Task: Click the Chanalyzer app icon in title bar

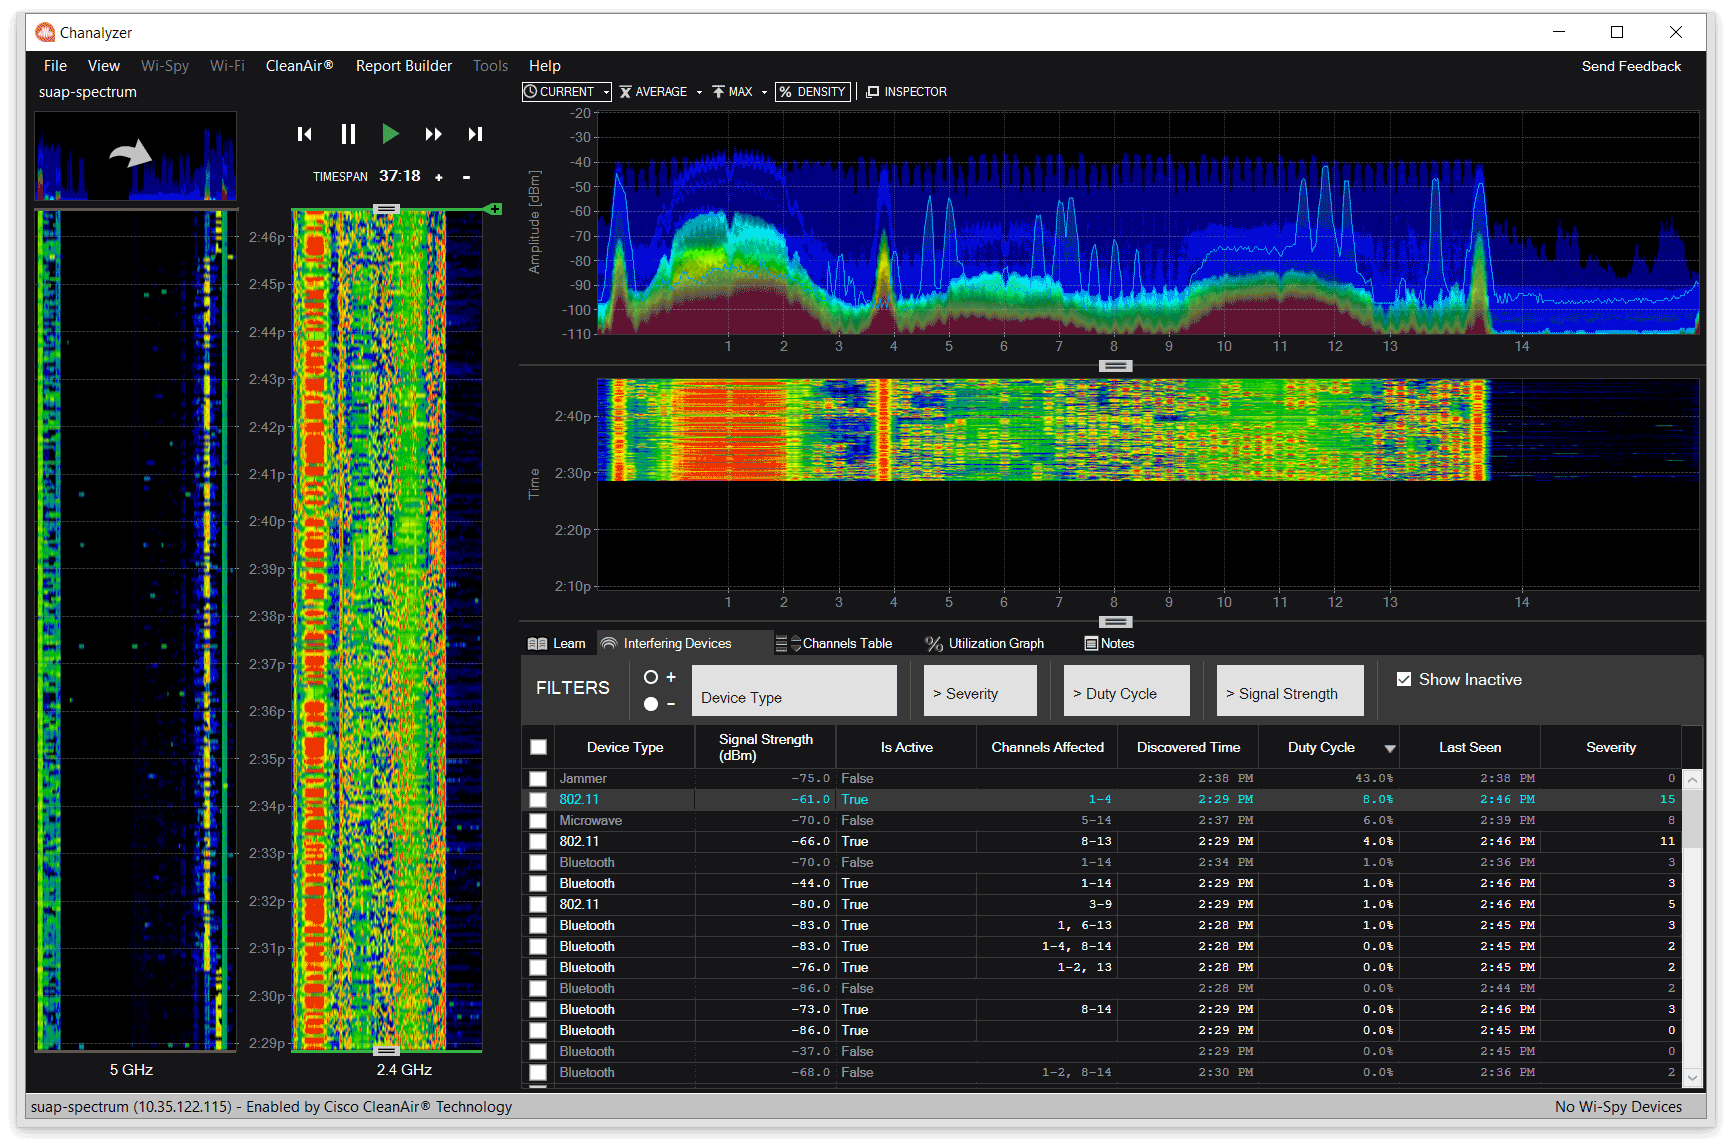Action: (x=45, y=32)
